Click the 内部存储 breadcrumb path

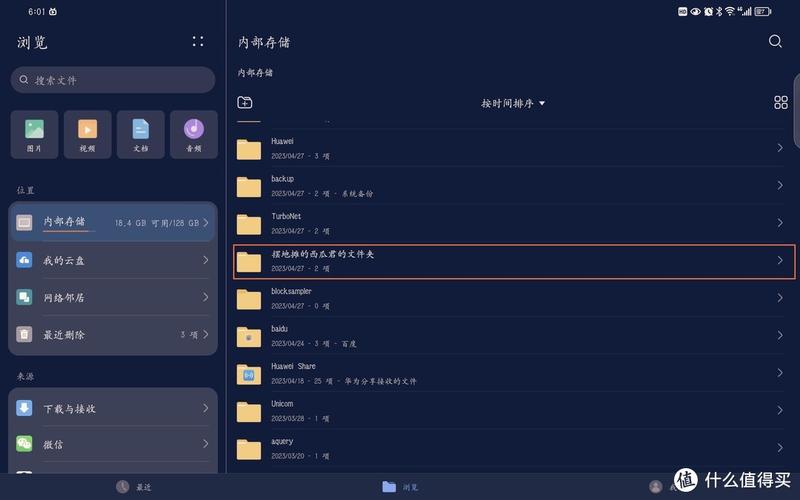tap(255, 72)
